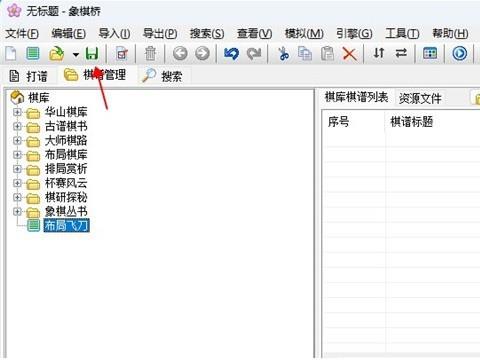Click the gray redo icon
Screen dimensions: 480x360
pyautogui.click(x=254, y=53)
